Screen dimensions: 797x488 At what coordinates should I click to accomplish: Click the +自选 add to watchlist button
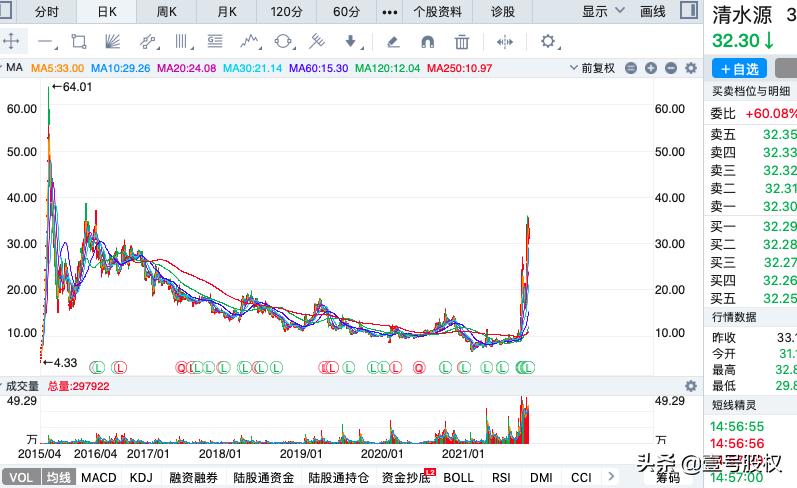click(740, 69)
